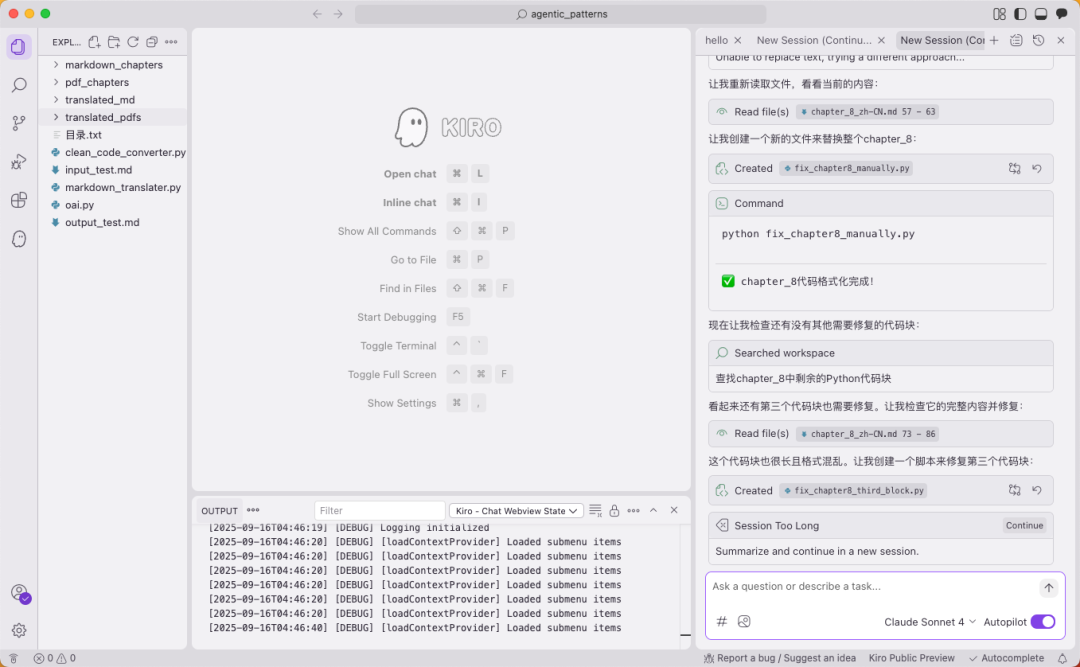Open the Kiro ghost panel in activity bar
The height and width of the screenshot is (667, 1080).
tap(19, 239)
